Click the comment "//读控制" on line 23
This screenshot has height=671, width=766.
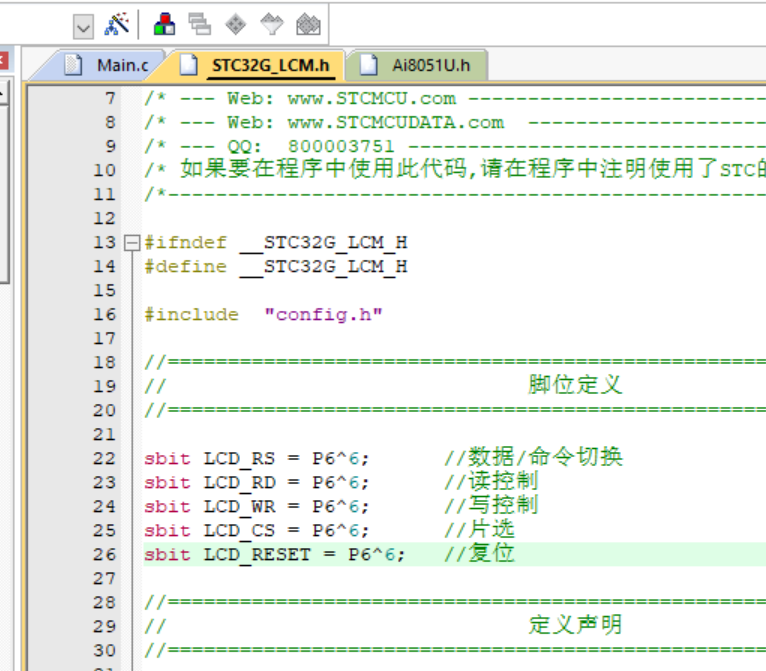(491, 482)
